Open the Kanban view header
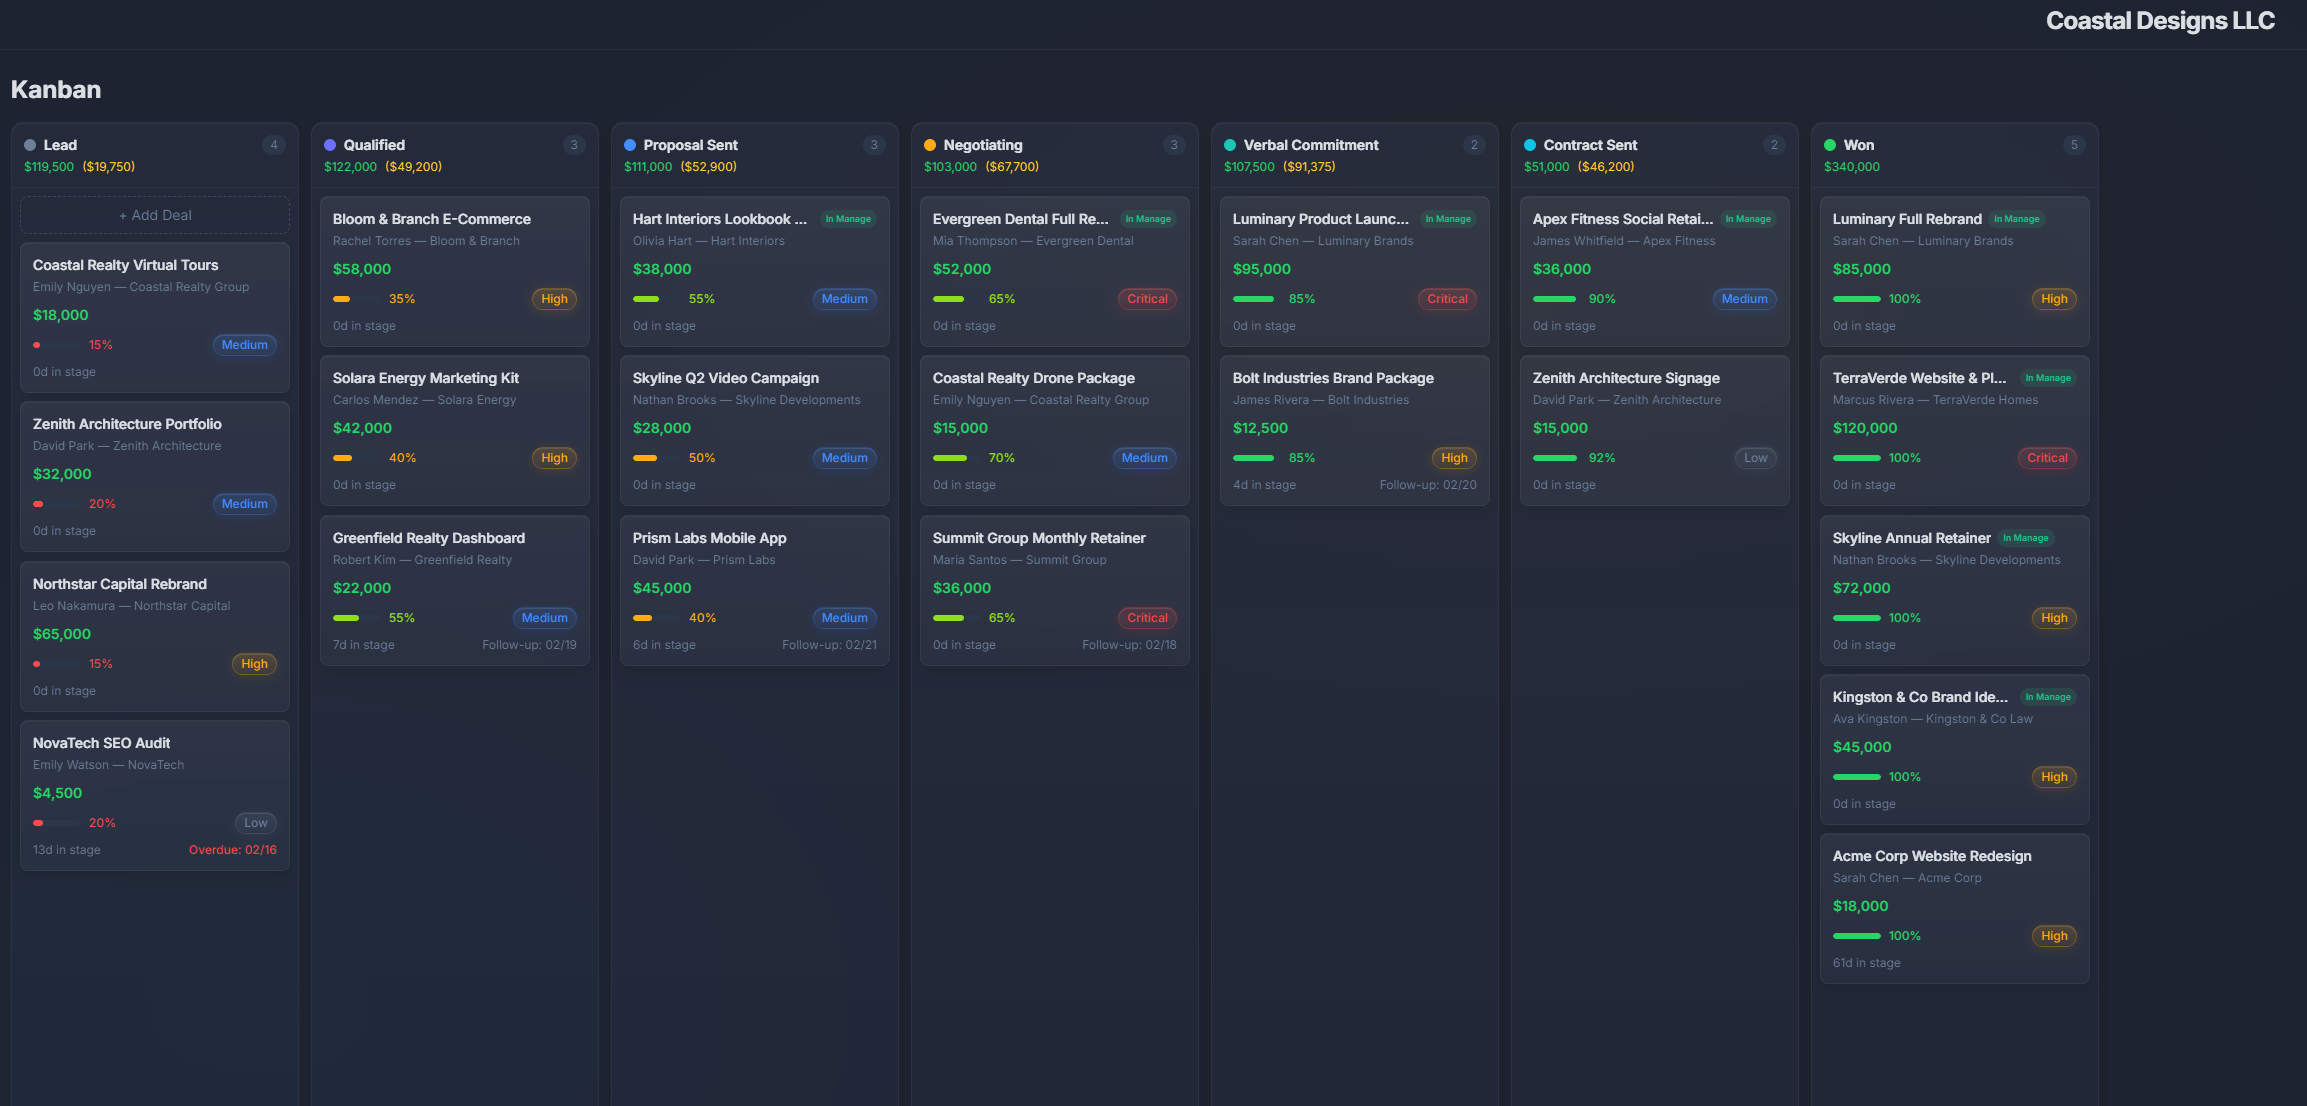Screen dimensions: 2307x1106 tap(55, 89)
